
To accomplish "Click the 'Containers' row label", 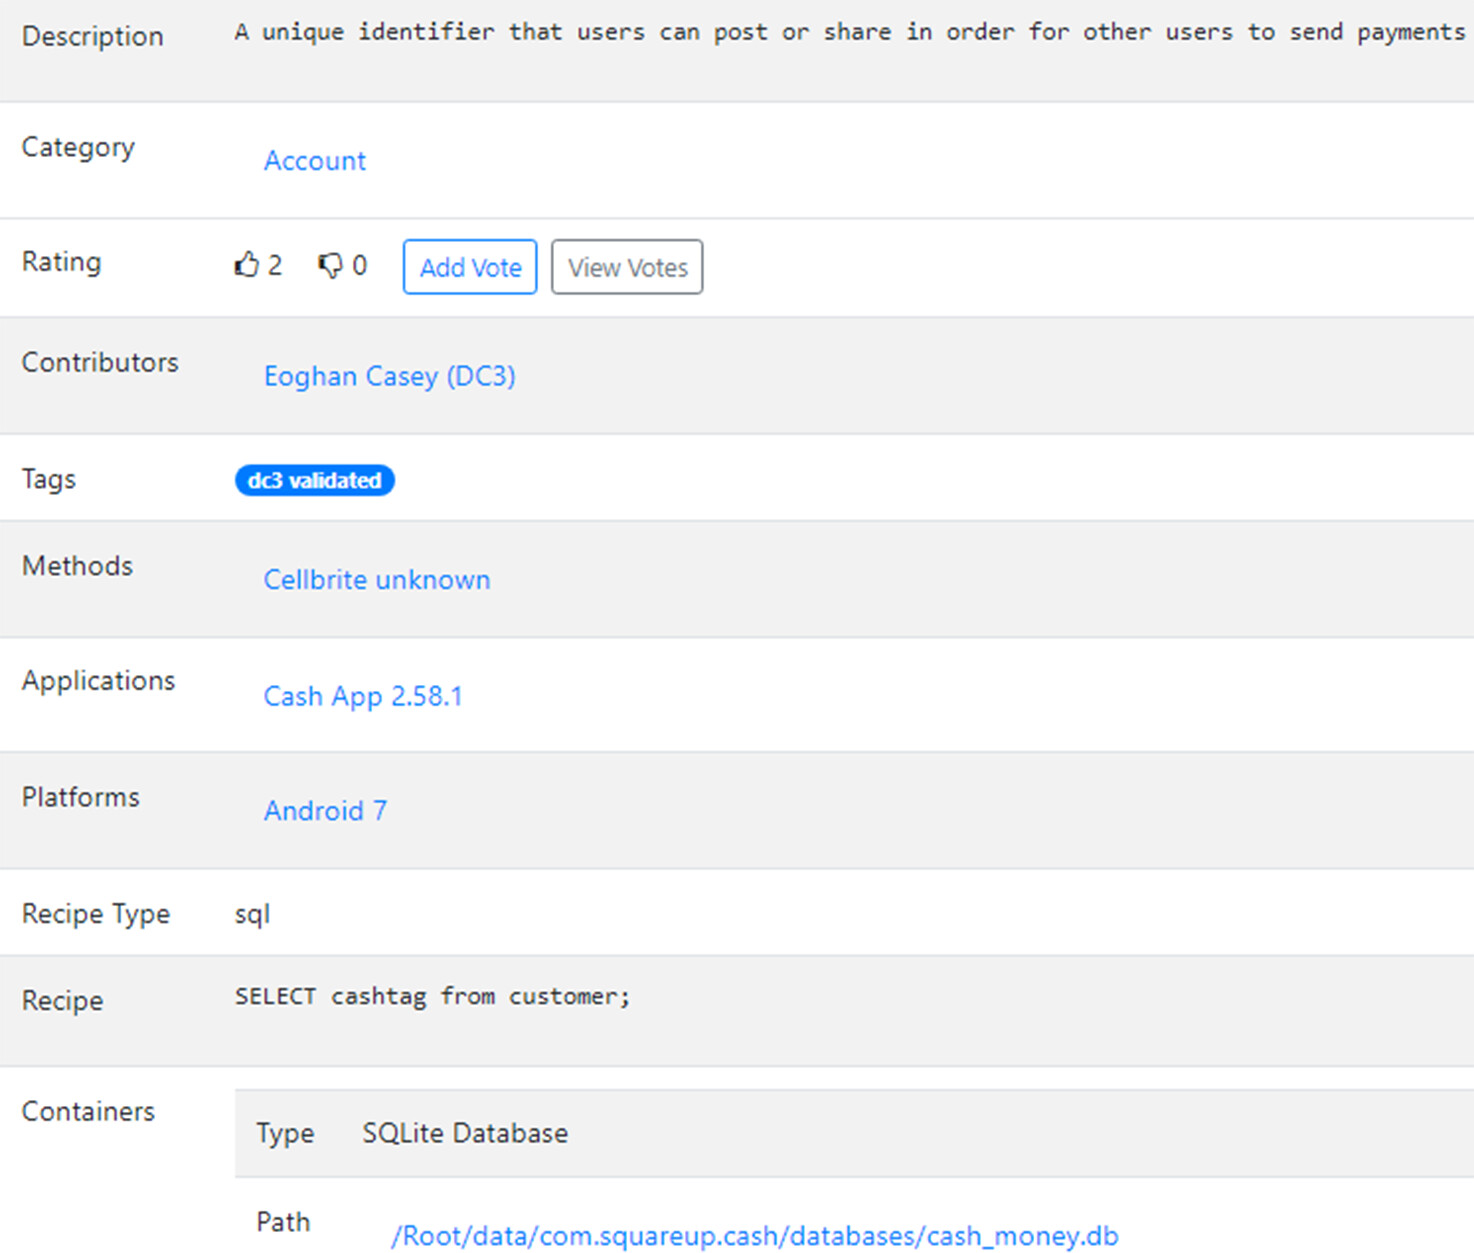I will pos(88,1111).
